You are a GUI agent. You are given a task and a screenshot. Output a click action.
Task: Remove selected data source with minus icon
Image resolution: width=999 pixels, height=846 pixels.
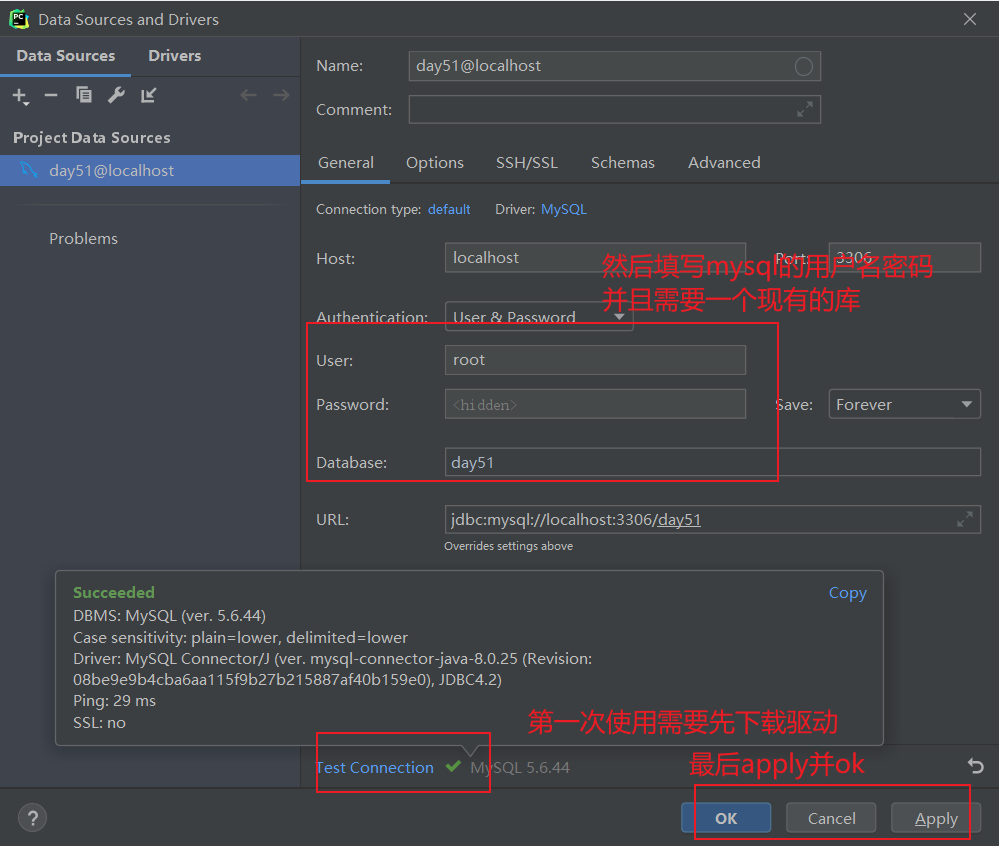[x=51, y=96]
